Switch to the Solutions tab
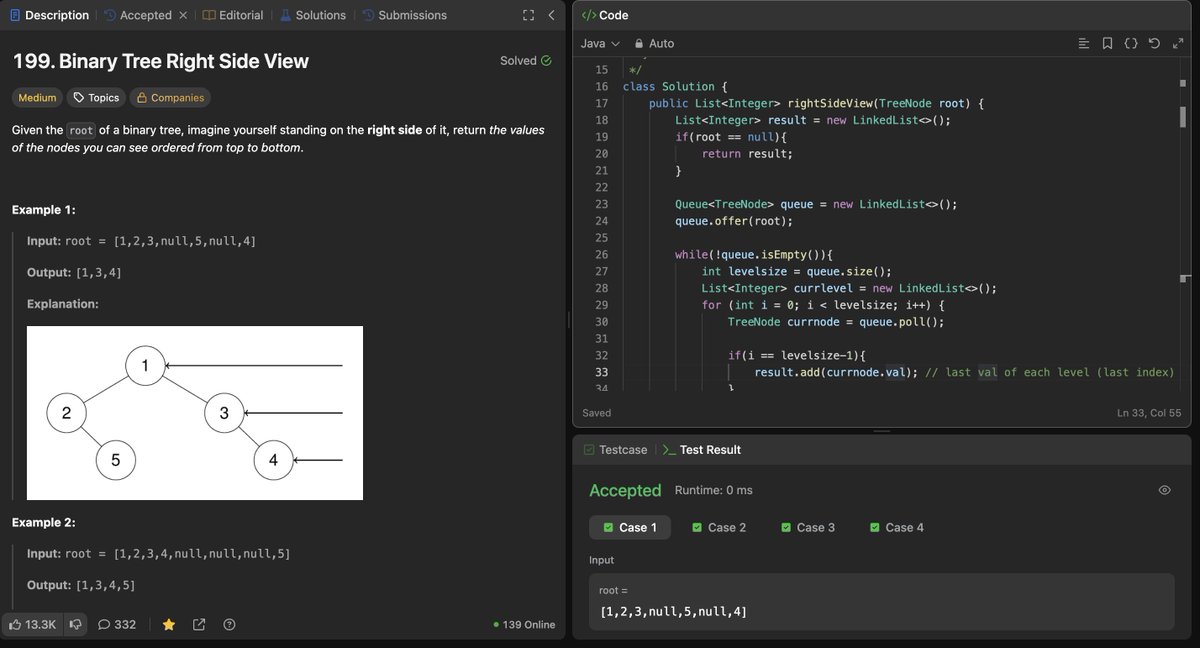The image size is (1200, 648). click(x=313, y=15)
